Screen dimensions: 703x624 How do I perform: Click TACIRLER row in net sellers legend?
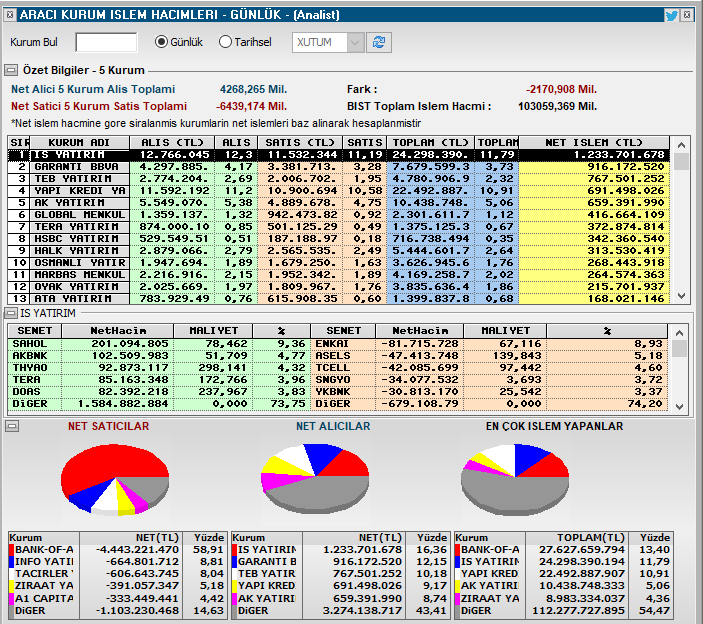(x=117, y=574)
